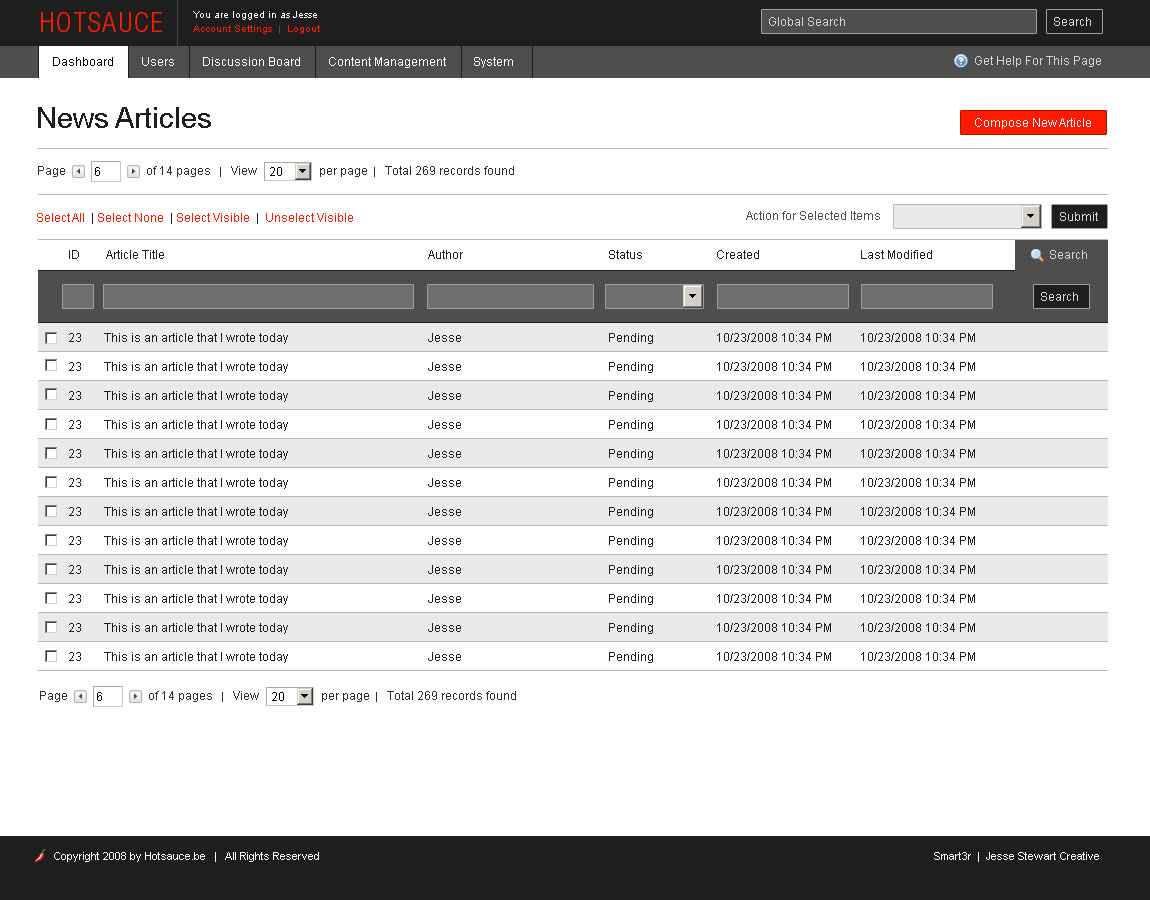1150x900 pixels.
Task: Tick the checkbox of the fourth article row
Action: [51, 424]
